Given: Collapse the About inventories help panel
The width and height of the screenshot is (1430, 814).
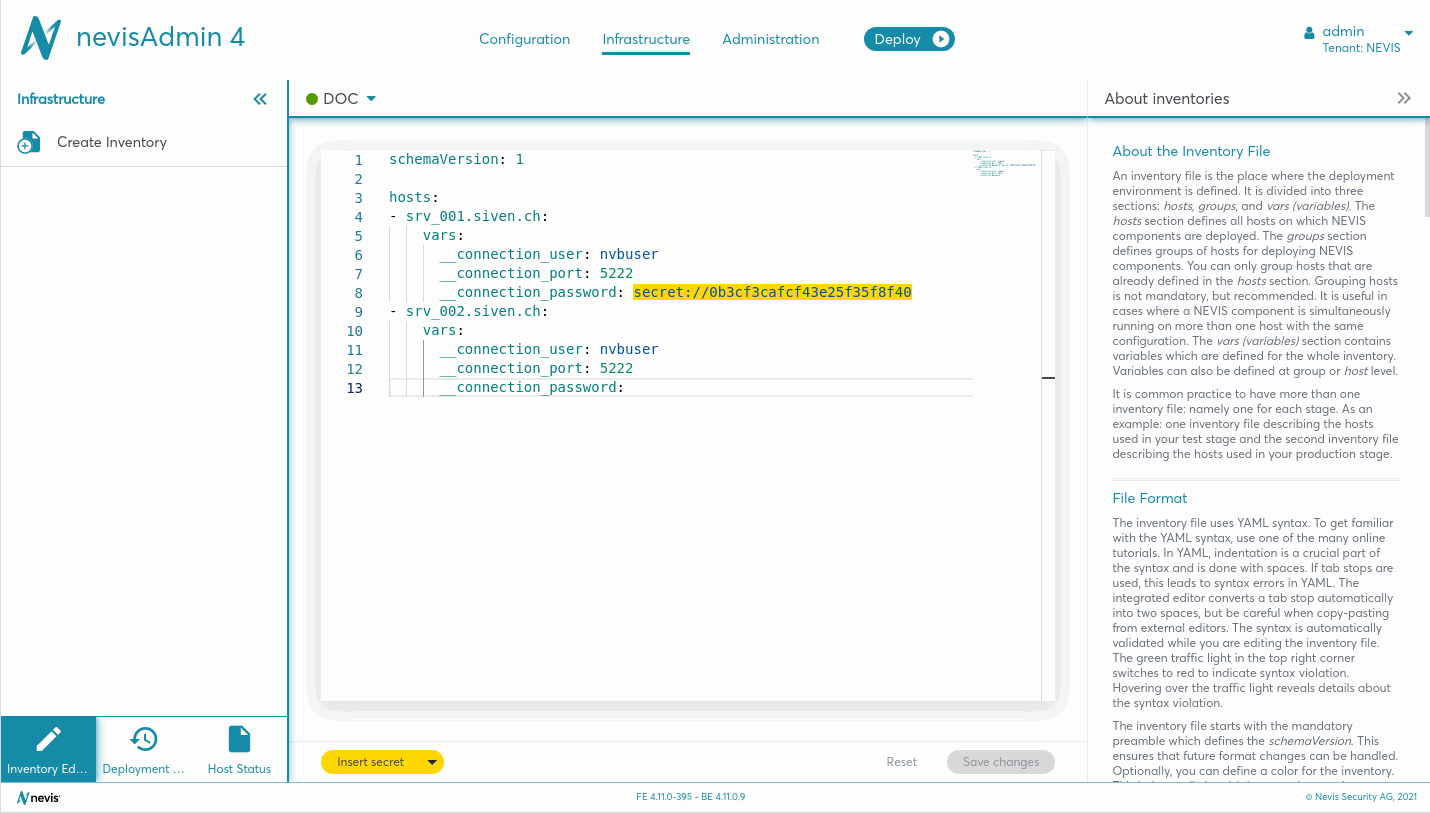Looking at the screenshot, I should [1404, 98].
